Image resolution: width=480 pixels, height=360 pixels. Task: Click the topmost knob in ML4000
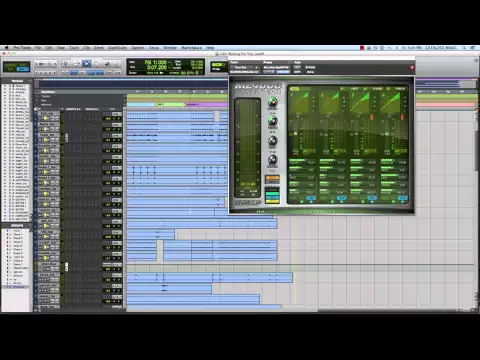coord(273,103)
